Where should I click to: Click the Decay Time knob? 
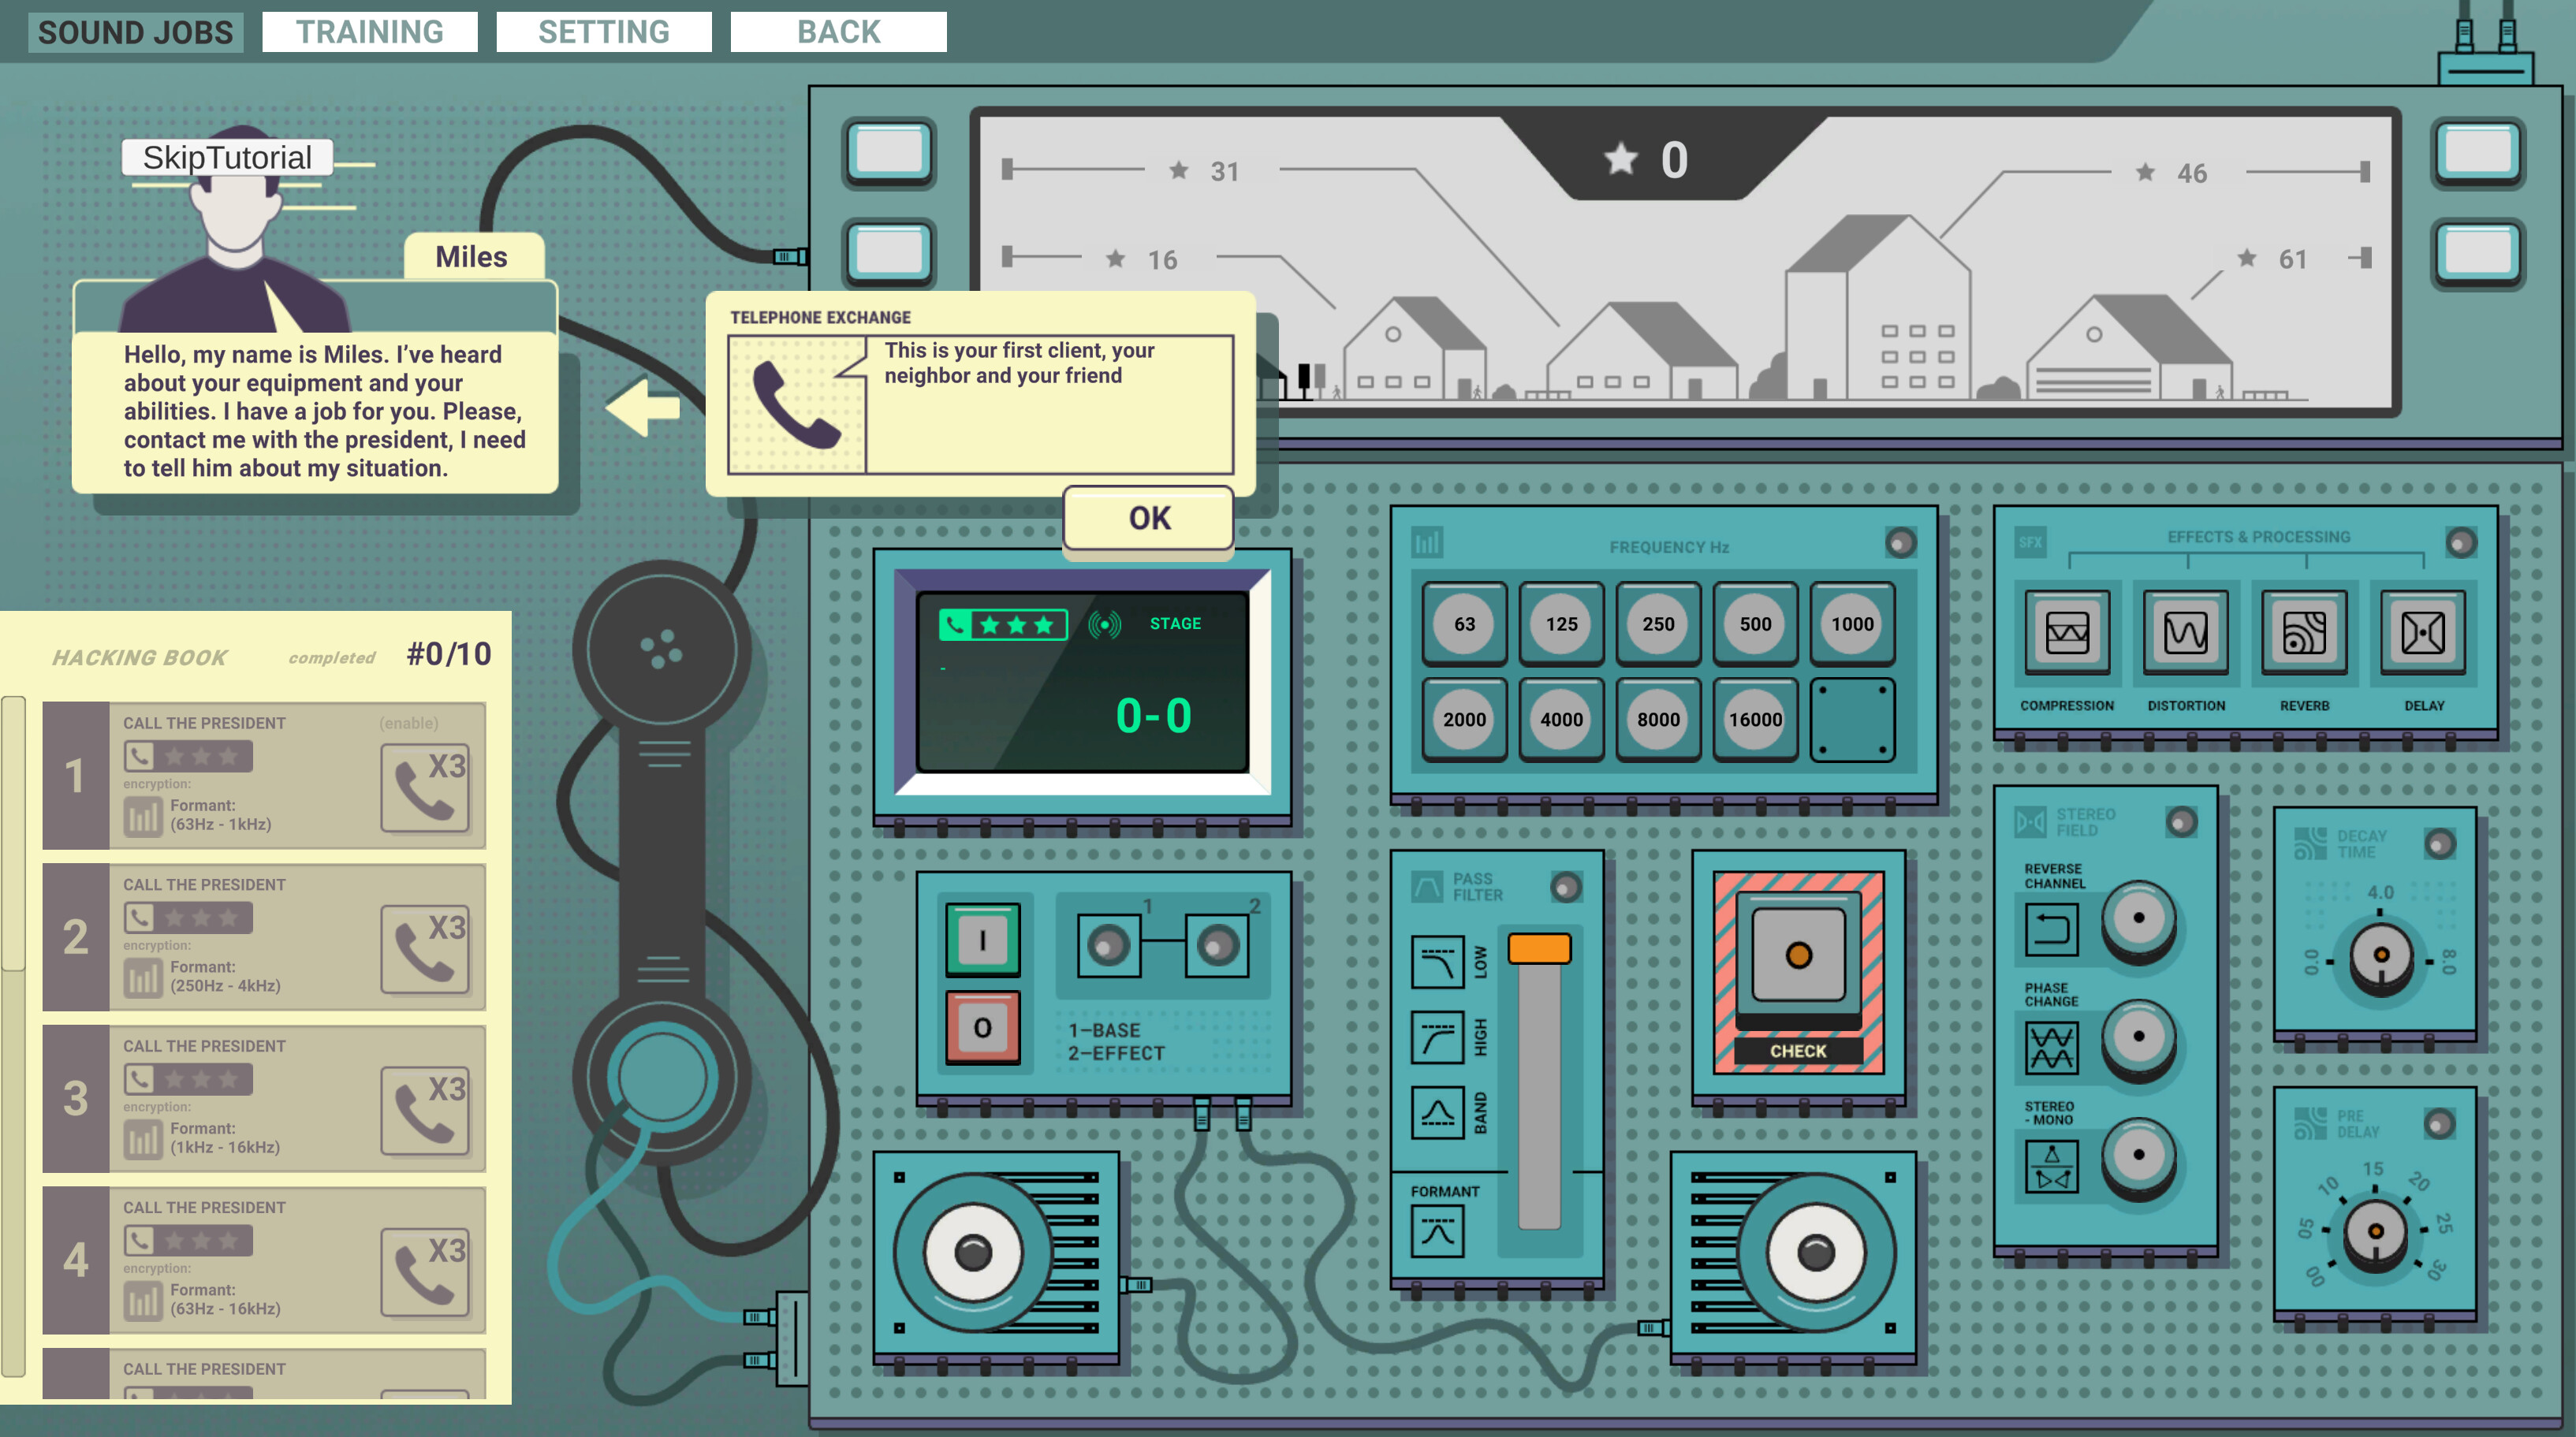[x=2381, y=956]
